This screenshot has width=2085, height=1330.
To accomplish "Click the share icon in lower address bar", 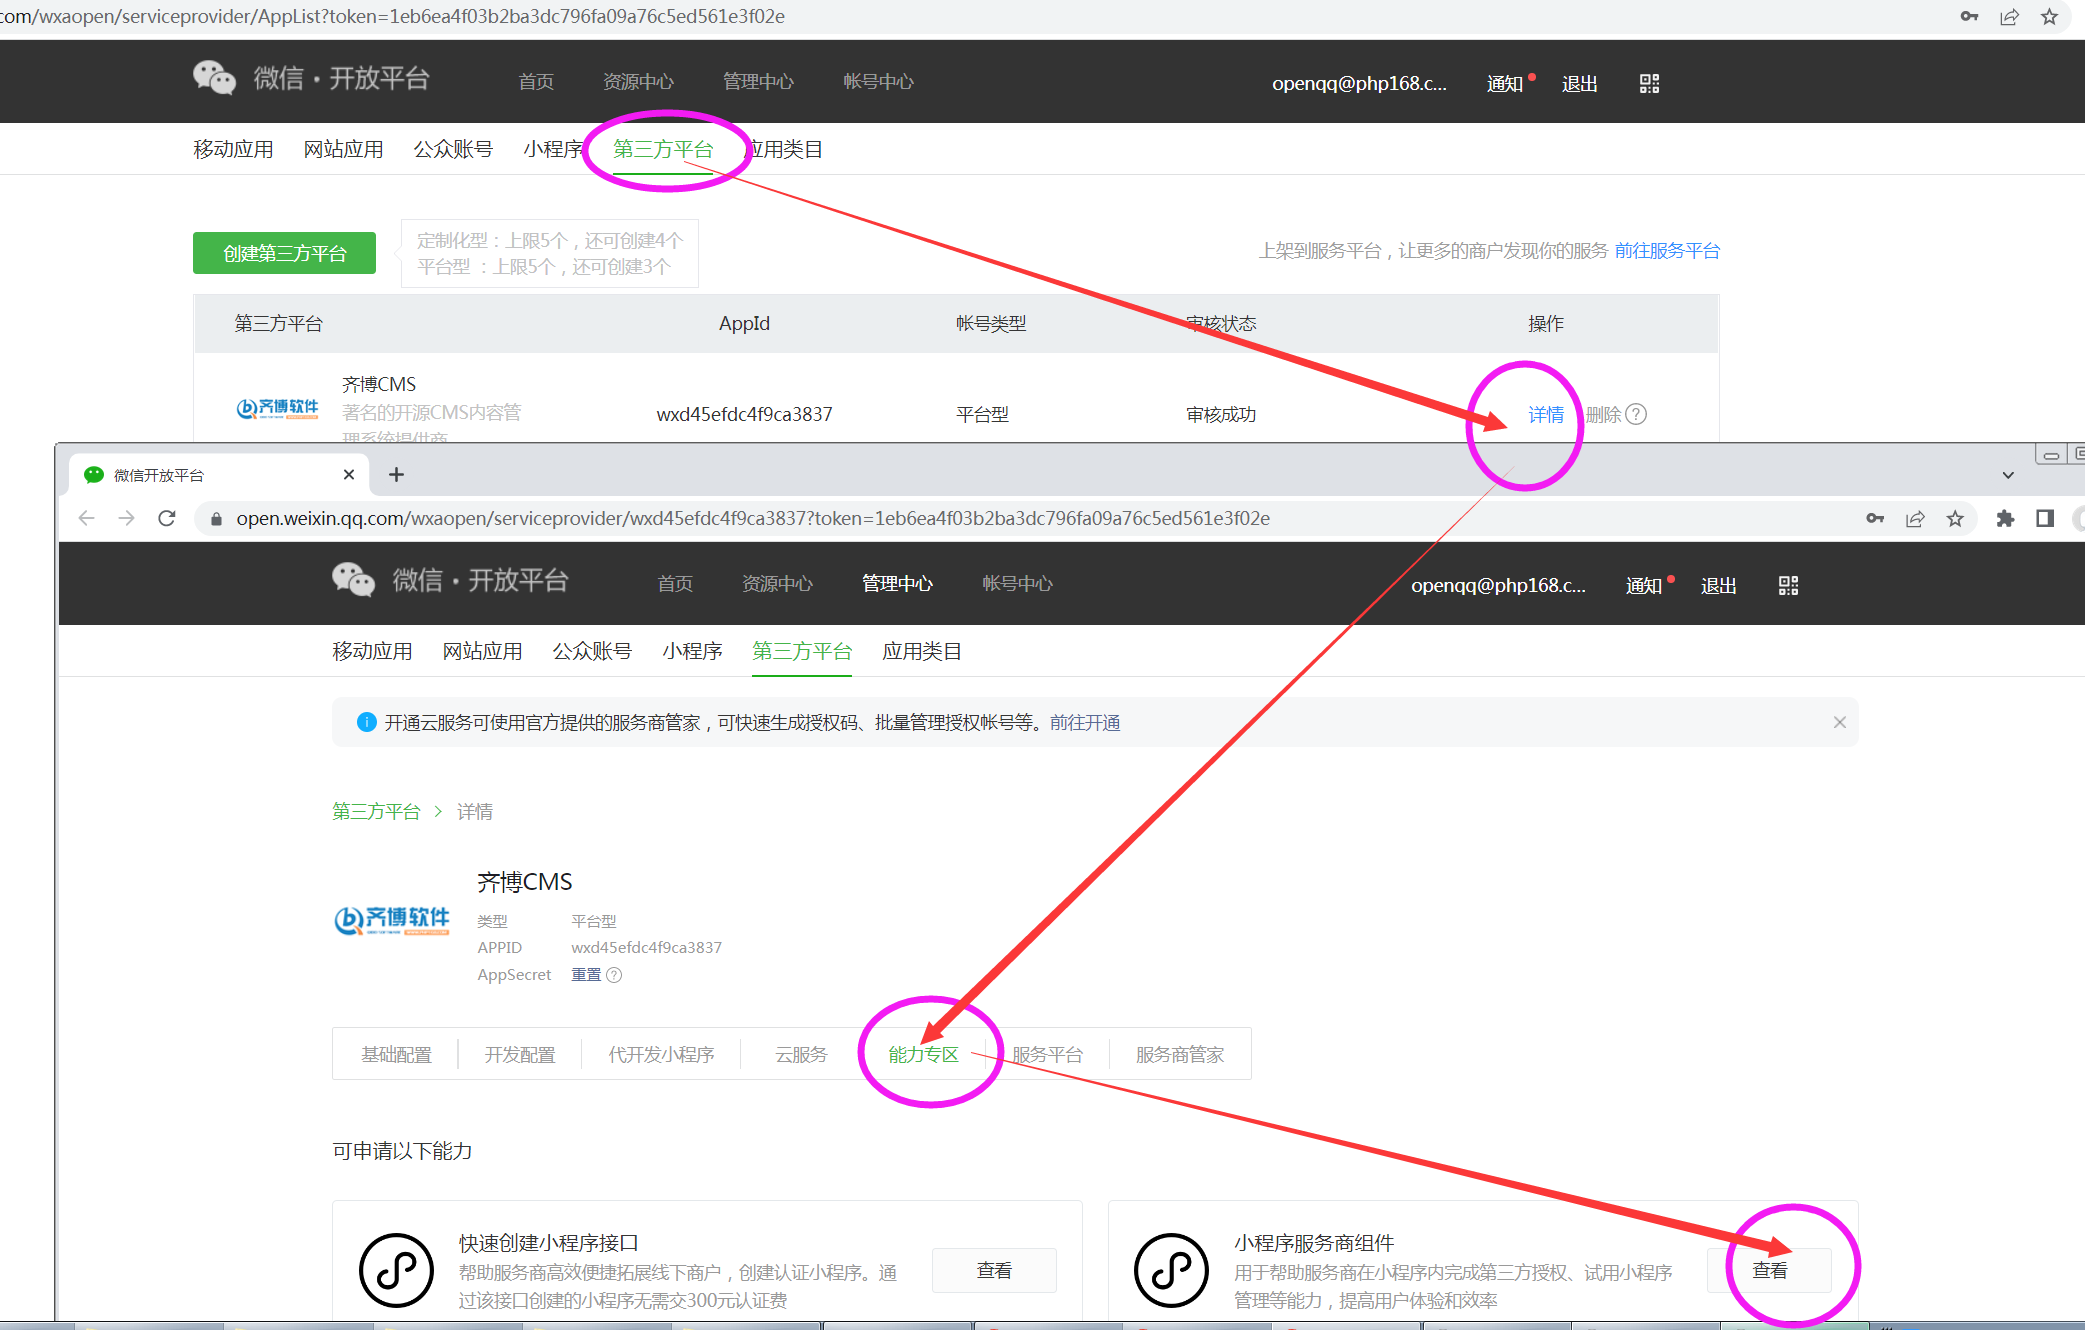I will coord(1915,518).
